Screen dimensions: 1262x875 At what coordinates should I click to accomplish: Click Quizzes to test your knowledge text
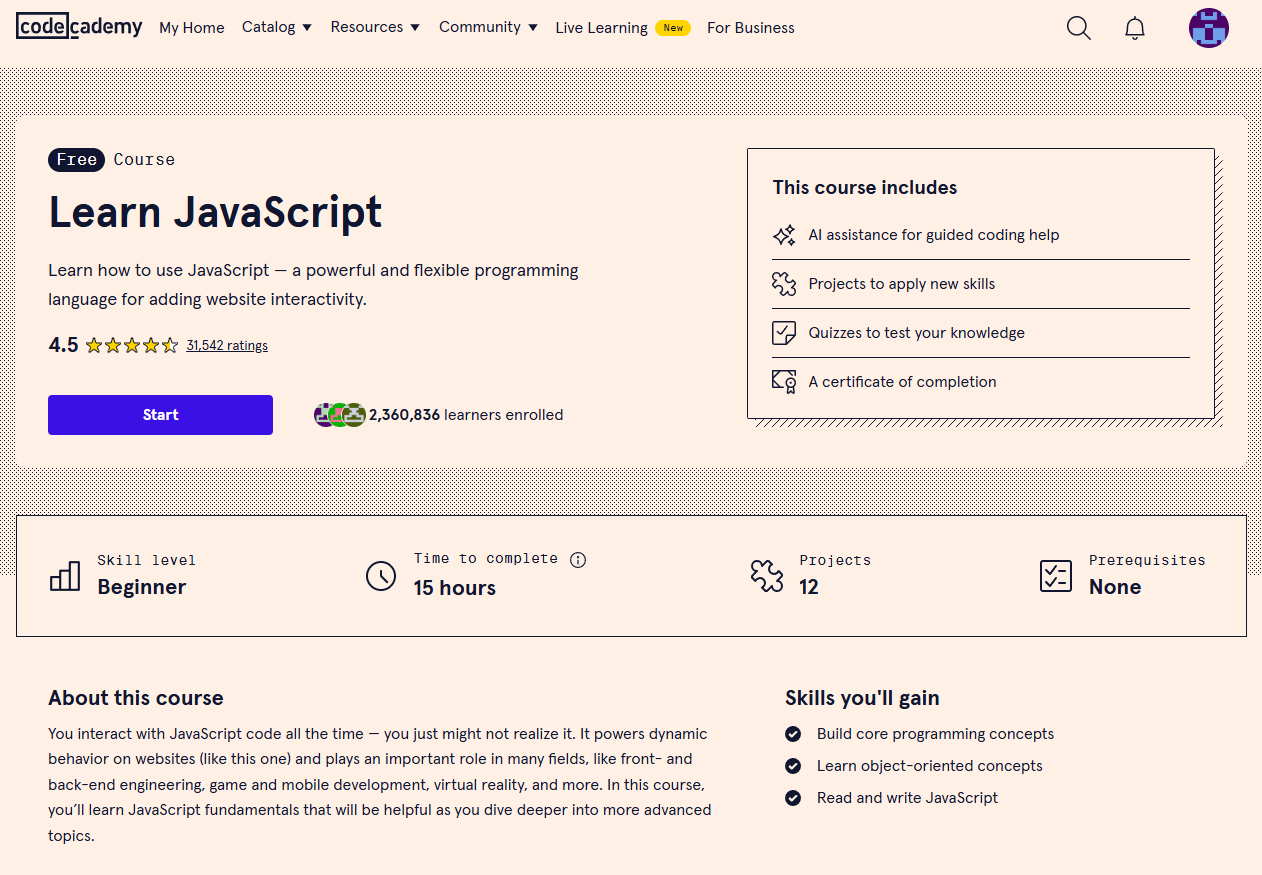917,333
